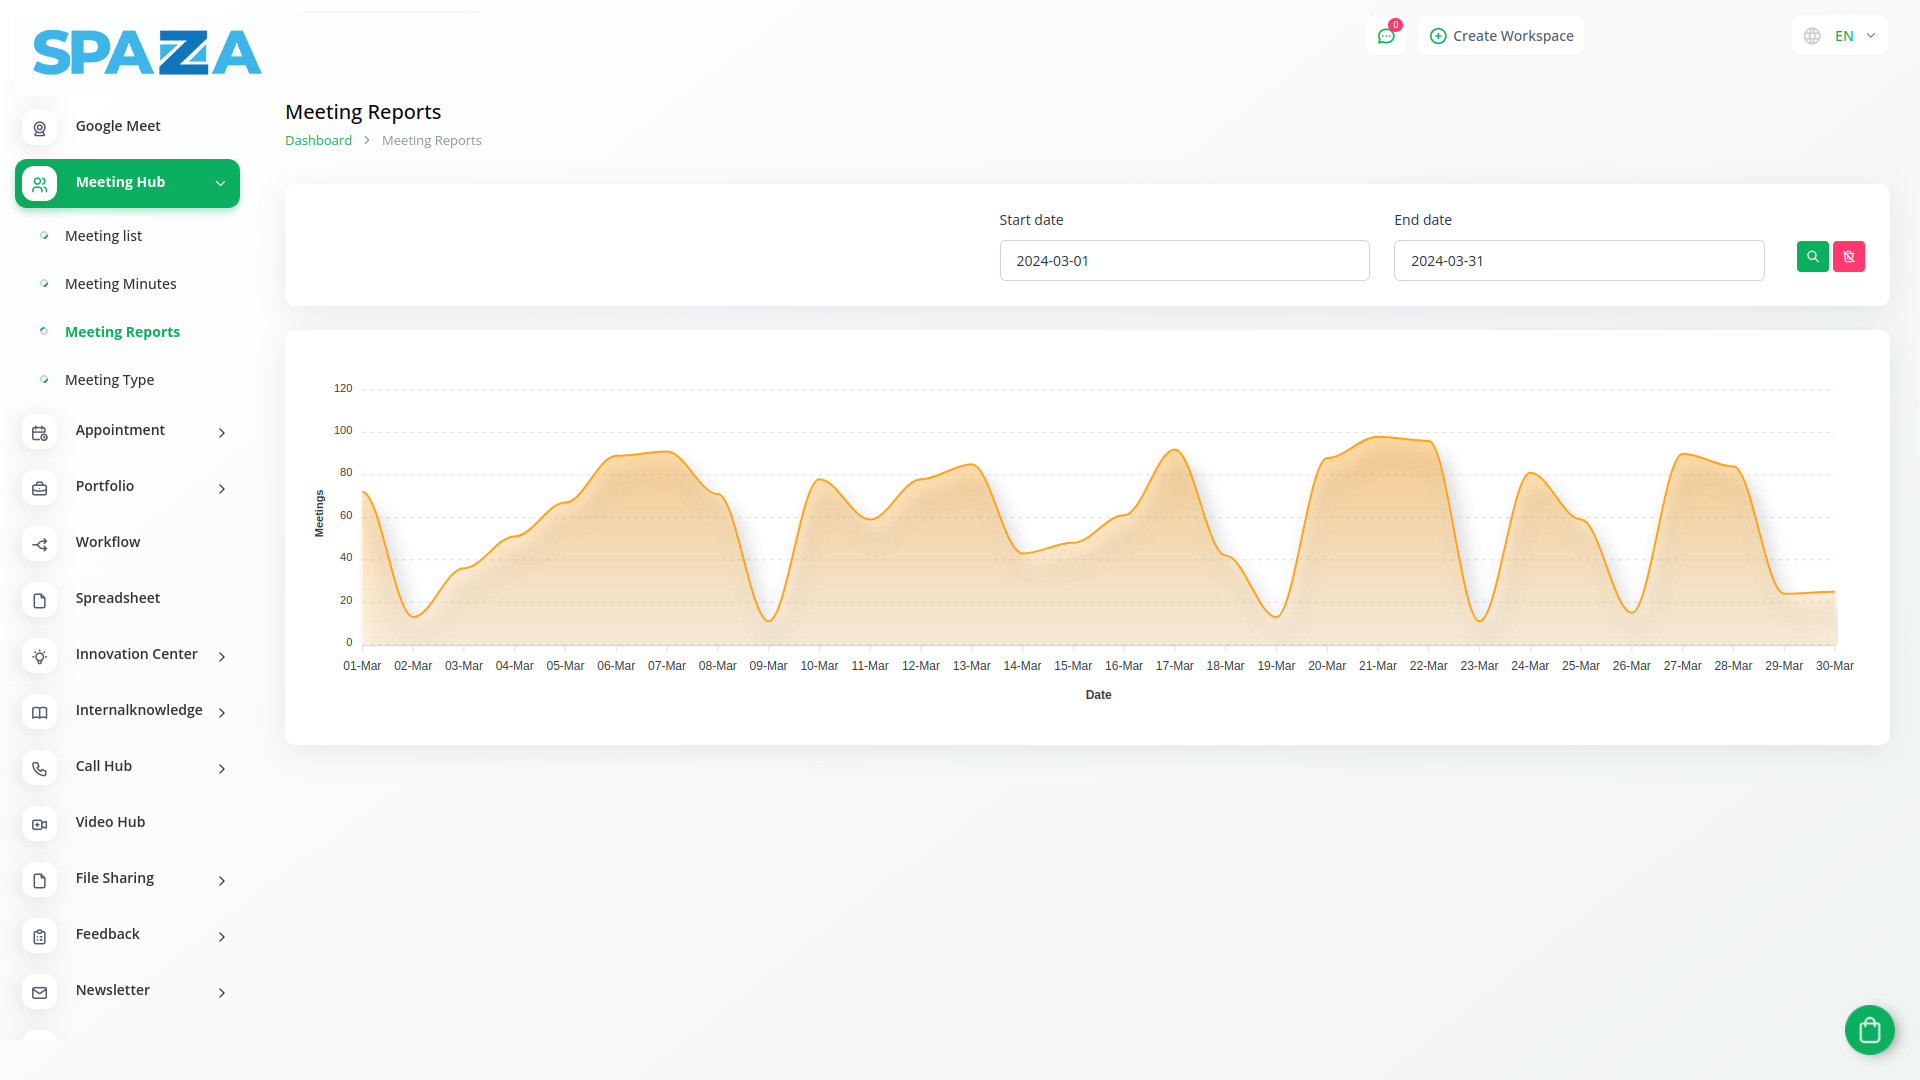
Task: Click the Meeting Reports breadcrumb text
Action: point(432,141)
